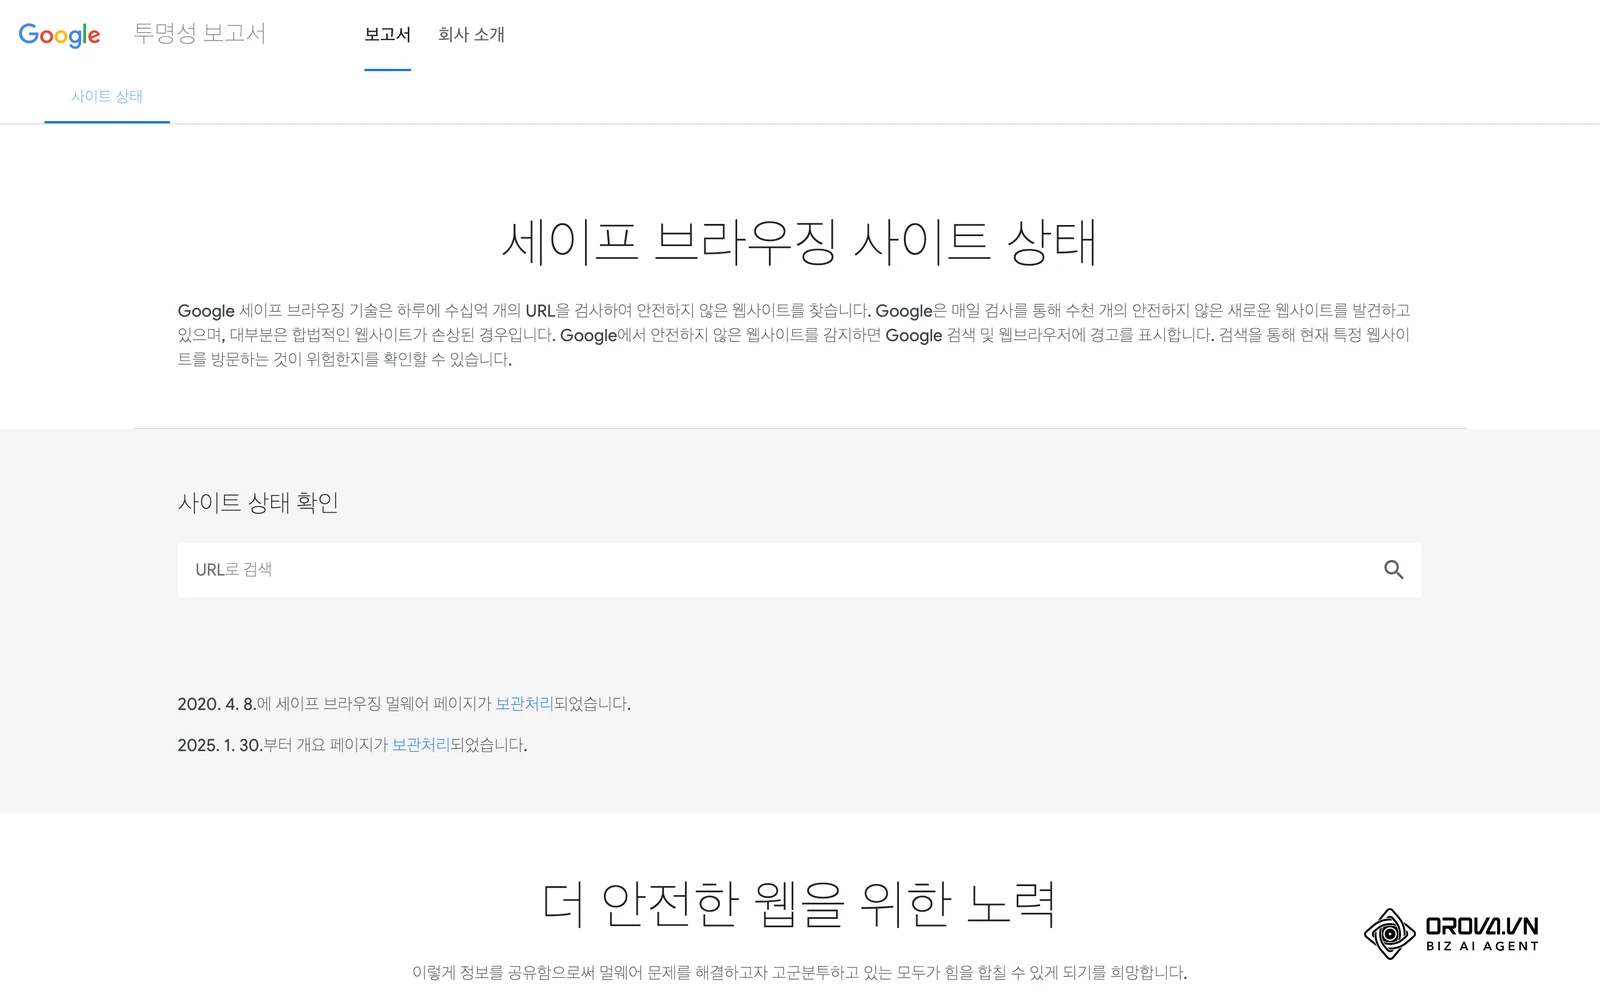This screenshot has width=1600, height=1000.
Task: Open 보관처리 link in the 2025. 1. 30. notice
Action: [x=420, y=745]
